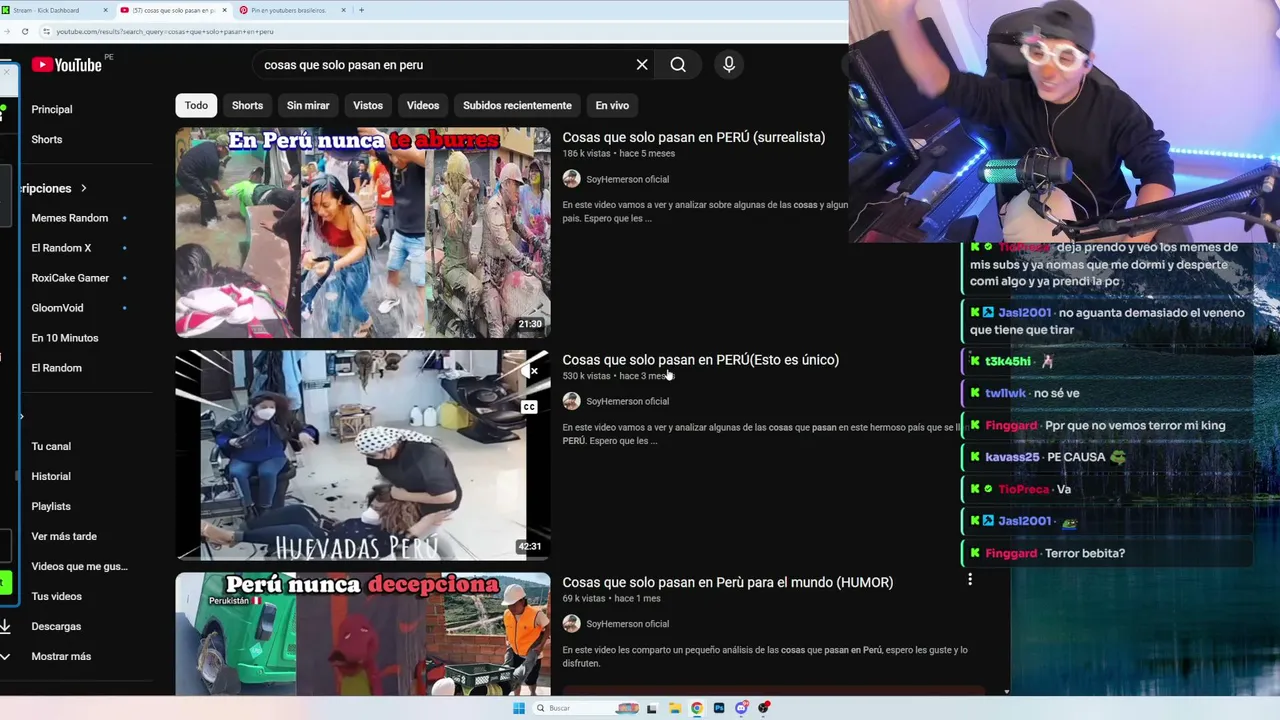Select the Todo filter chip
The height and width of the screenshot is (720, 1280).
(x=196, y=105)
